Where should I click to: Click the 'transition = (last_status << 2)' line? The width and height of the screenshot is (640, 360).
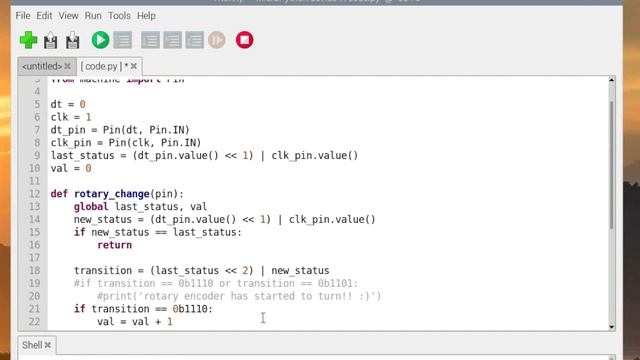click(x=202, y=271)
